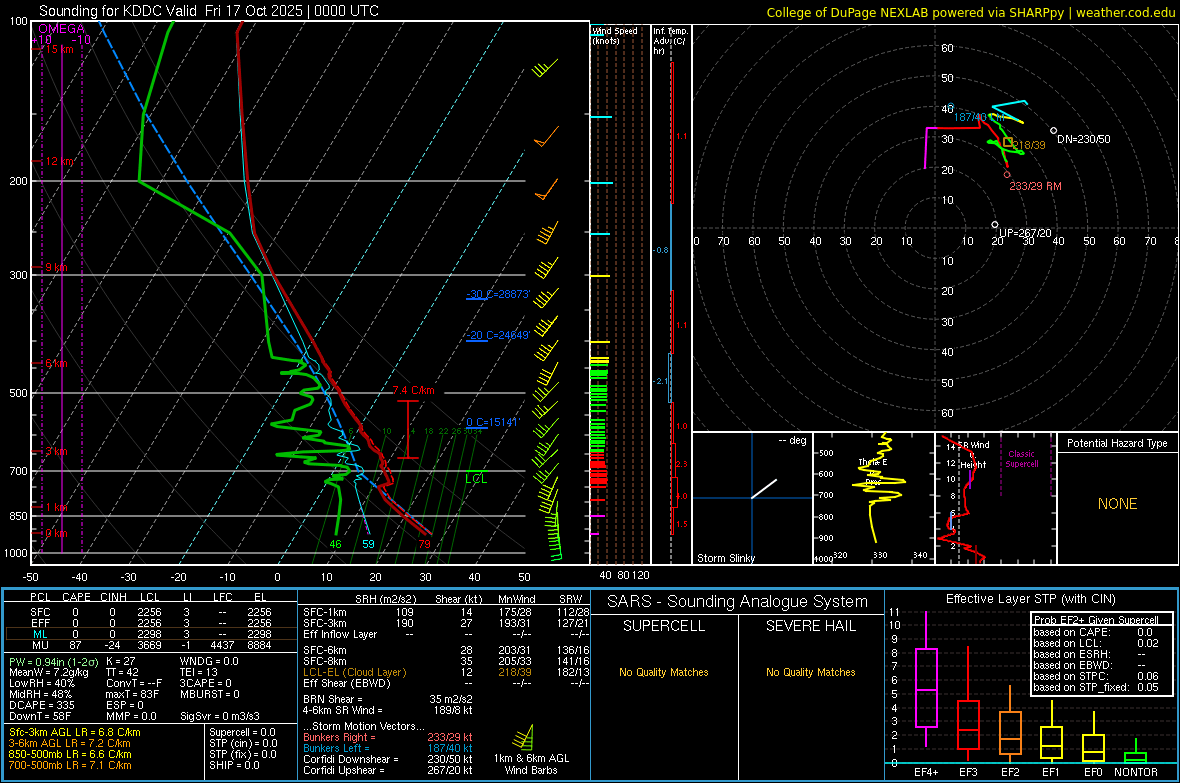Image resolution: width=1180 pixels, height=783 pixels.
Task: Click the LCL-EL (Cloud Layer) row
Action: tap(447, 672)
